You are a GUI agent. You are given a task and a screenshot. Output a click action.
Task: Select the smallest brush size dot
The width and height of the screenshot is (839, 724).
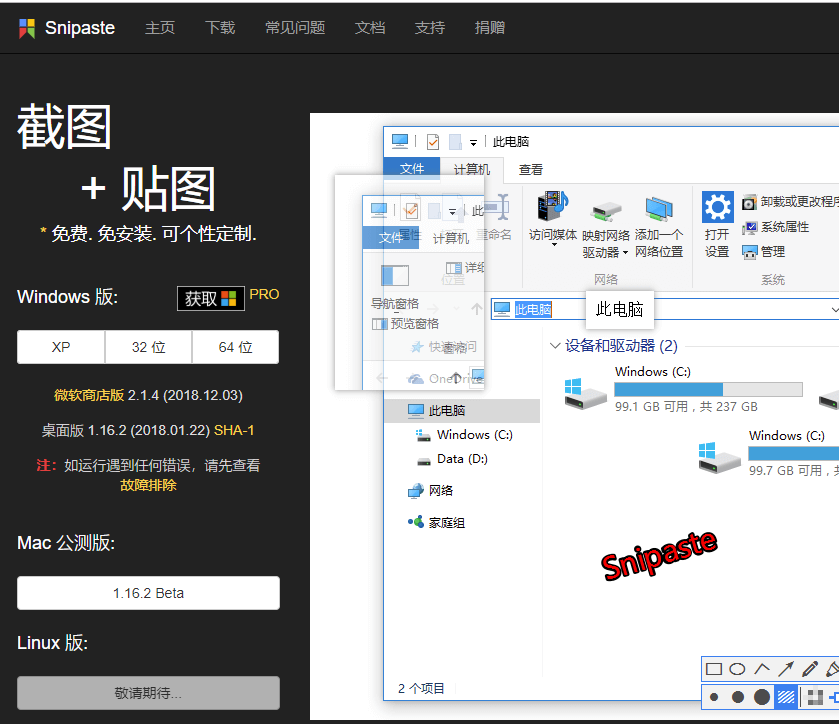pos(714,697)
